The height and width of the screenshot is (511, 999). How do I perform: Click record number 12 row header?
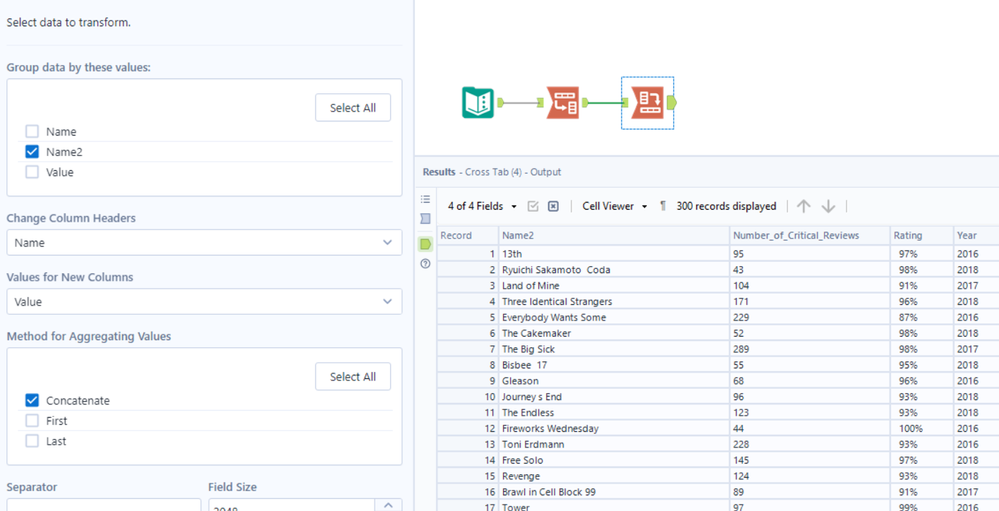pos(468,428)
